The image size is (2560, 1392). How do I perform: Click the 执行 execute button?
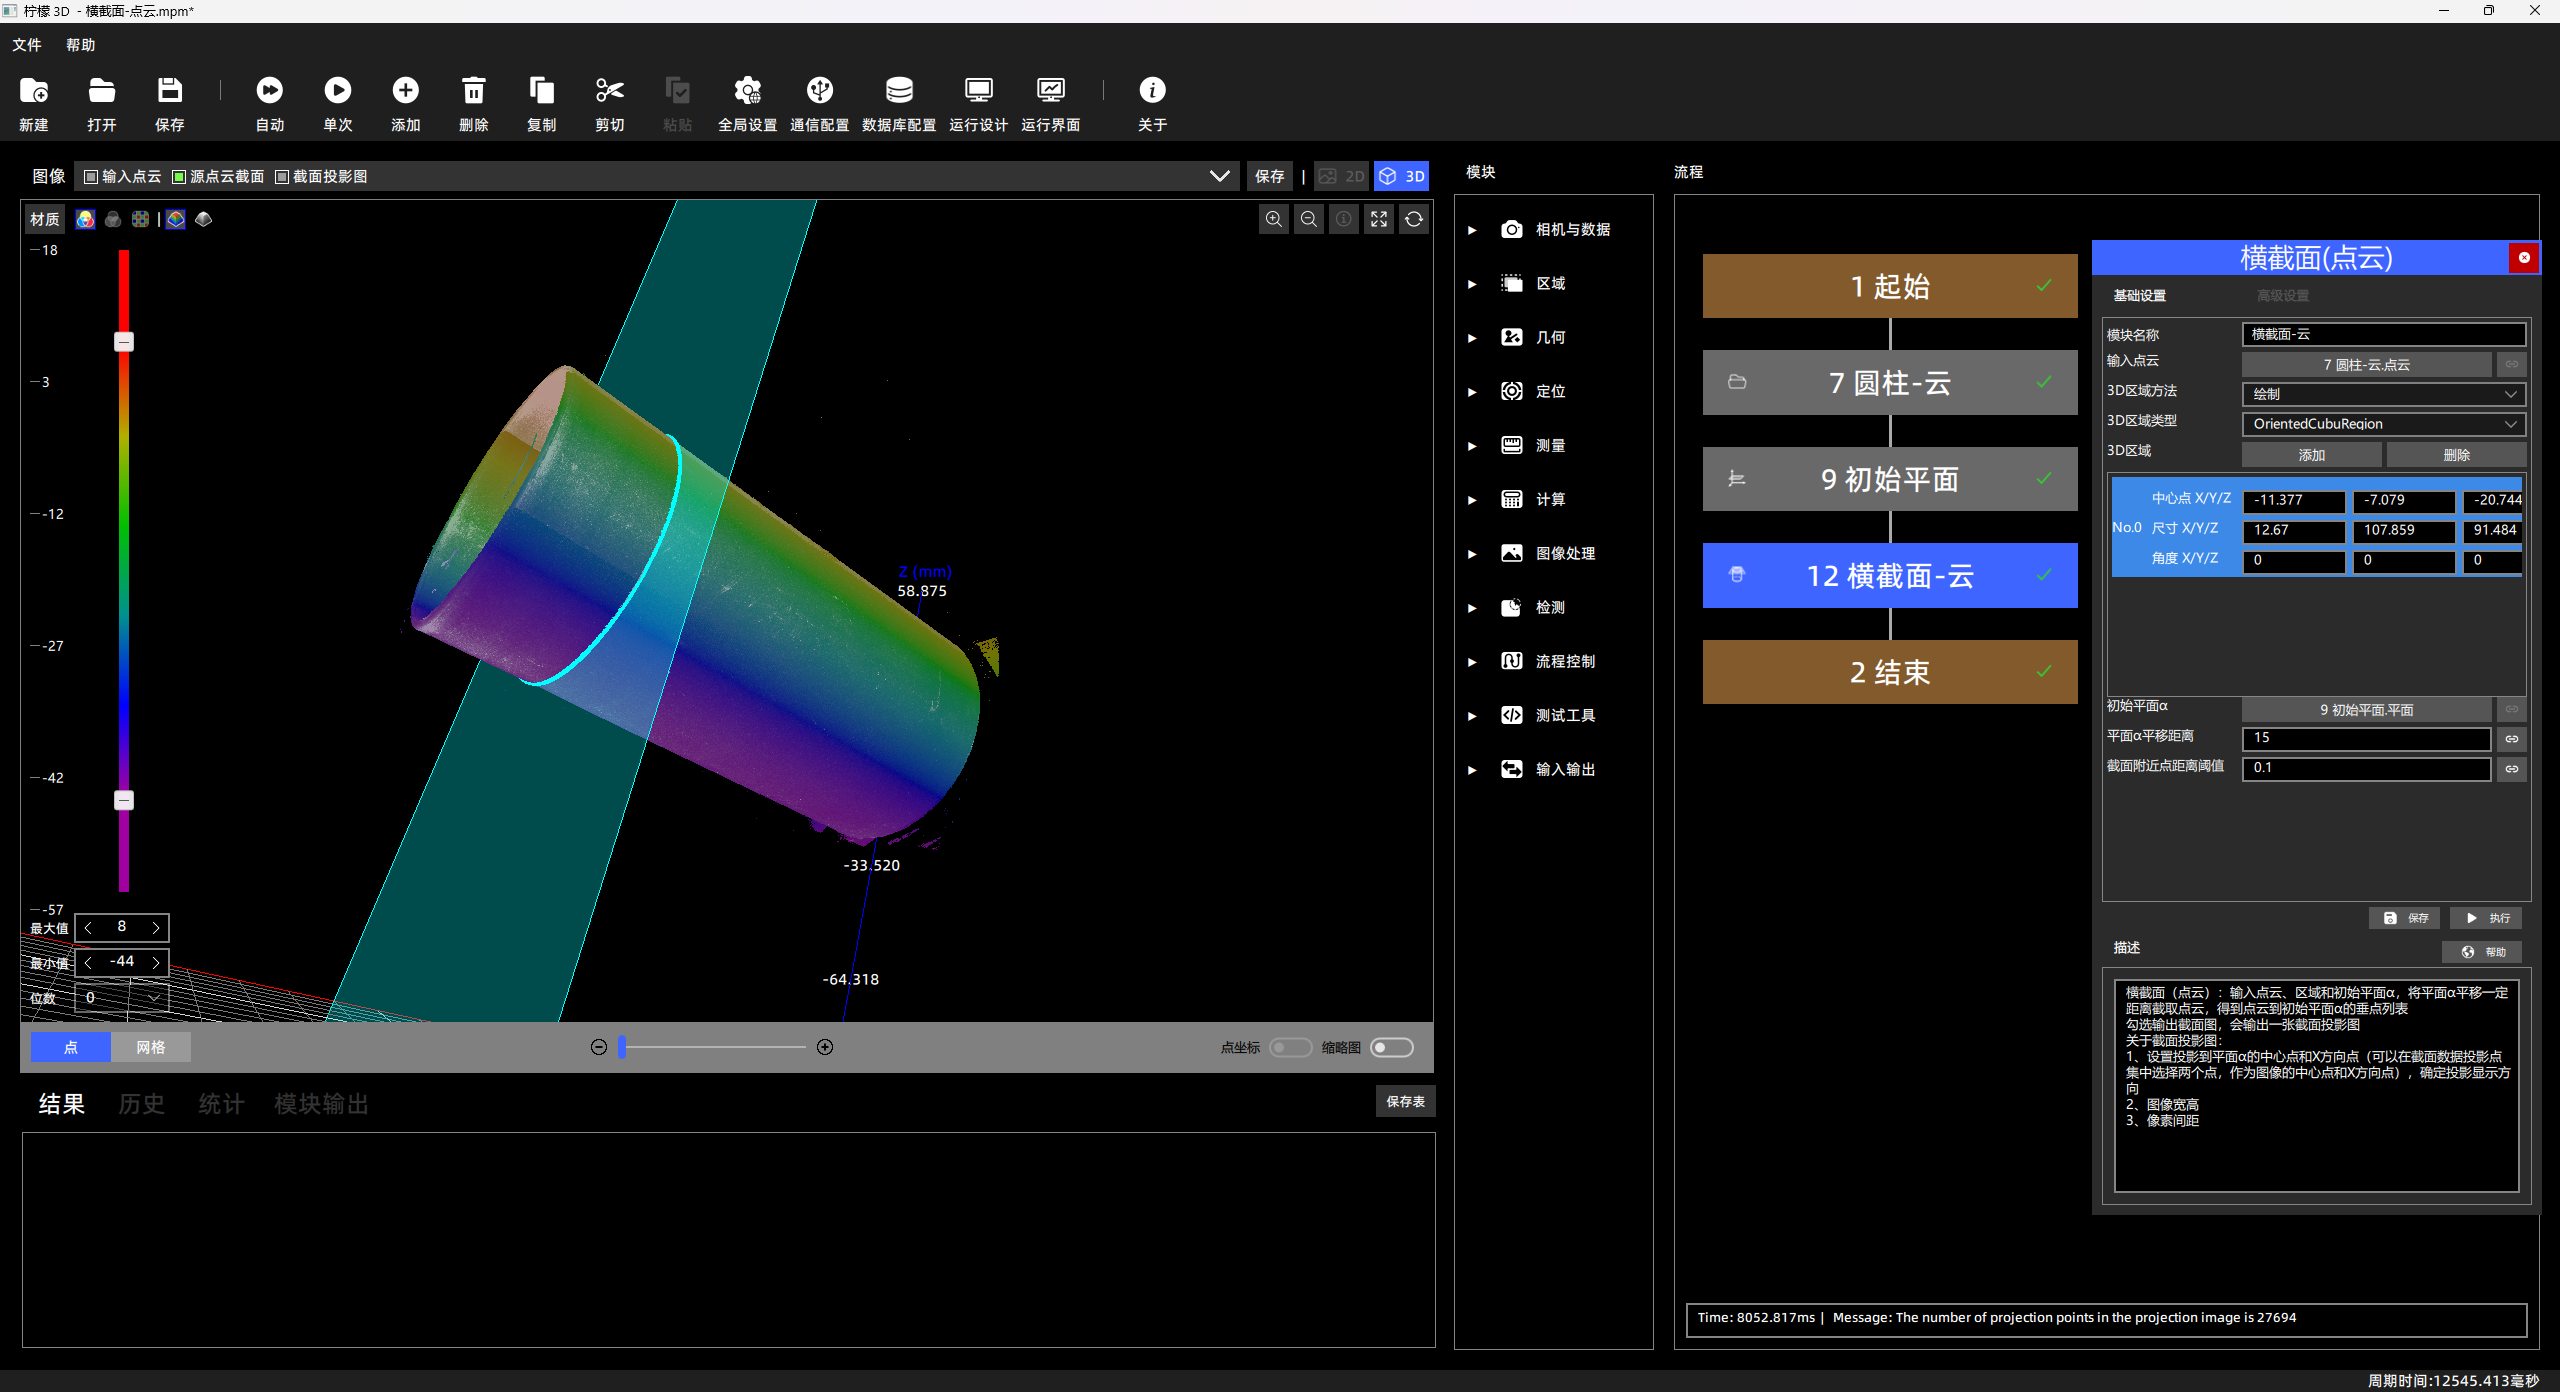click(x=2487, y=918)
